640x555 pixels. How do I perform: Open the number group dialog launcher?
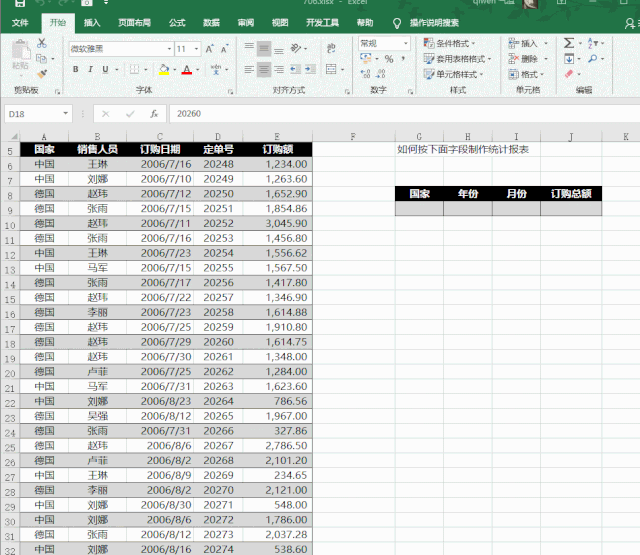point(411,92)
